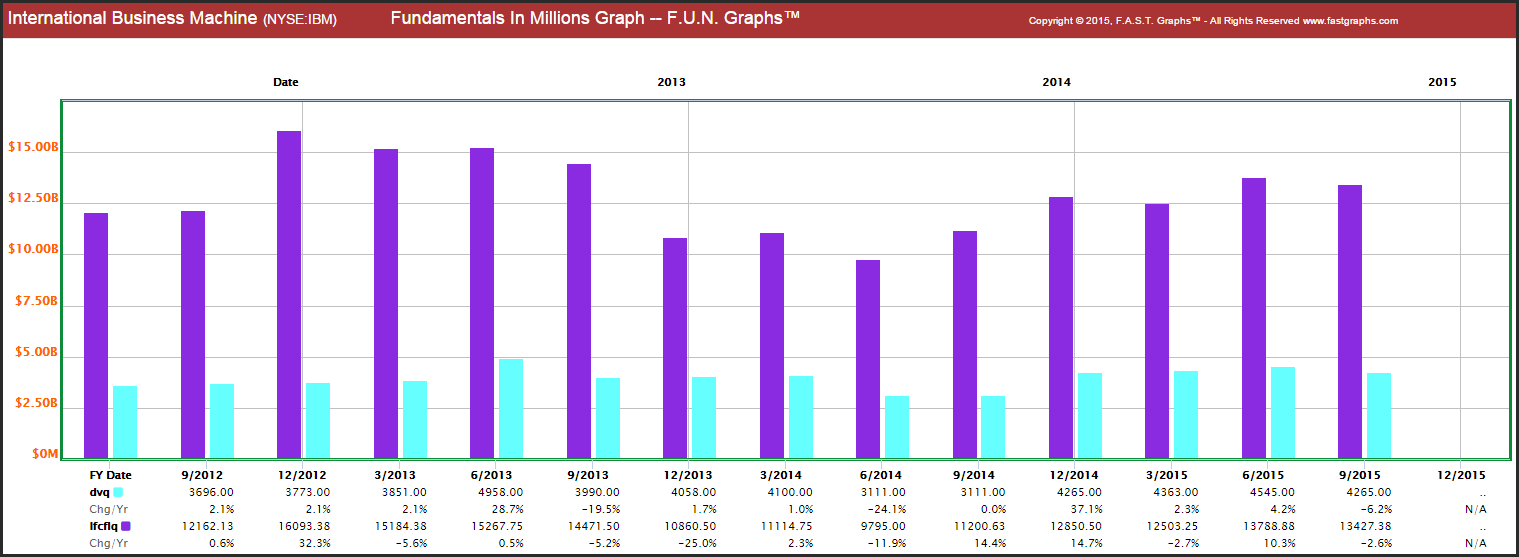
Task: Select the purple bar for 9/2015
Action: [x=1350, y=321]
